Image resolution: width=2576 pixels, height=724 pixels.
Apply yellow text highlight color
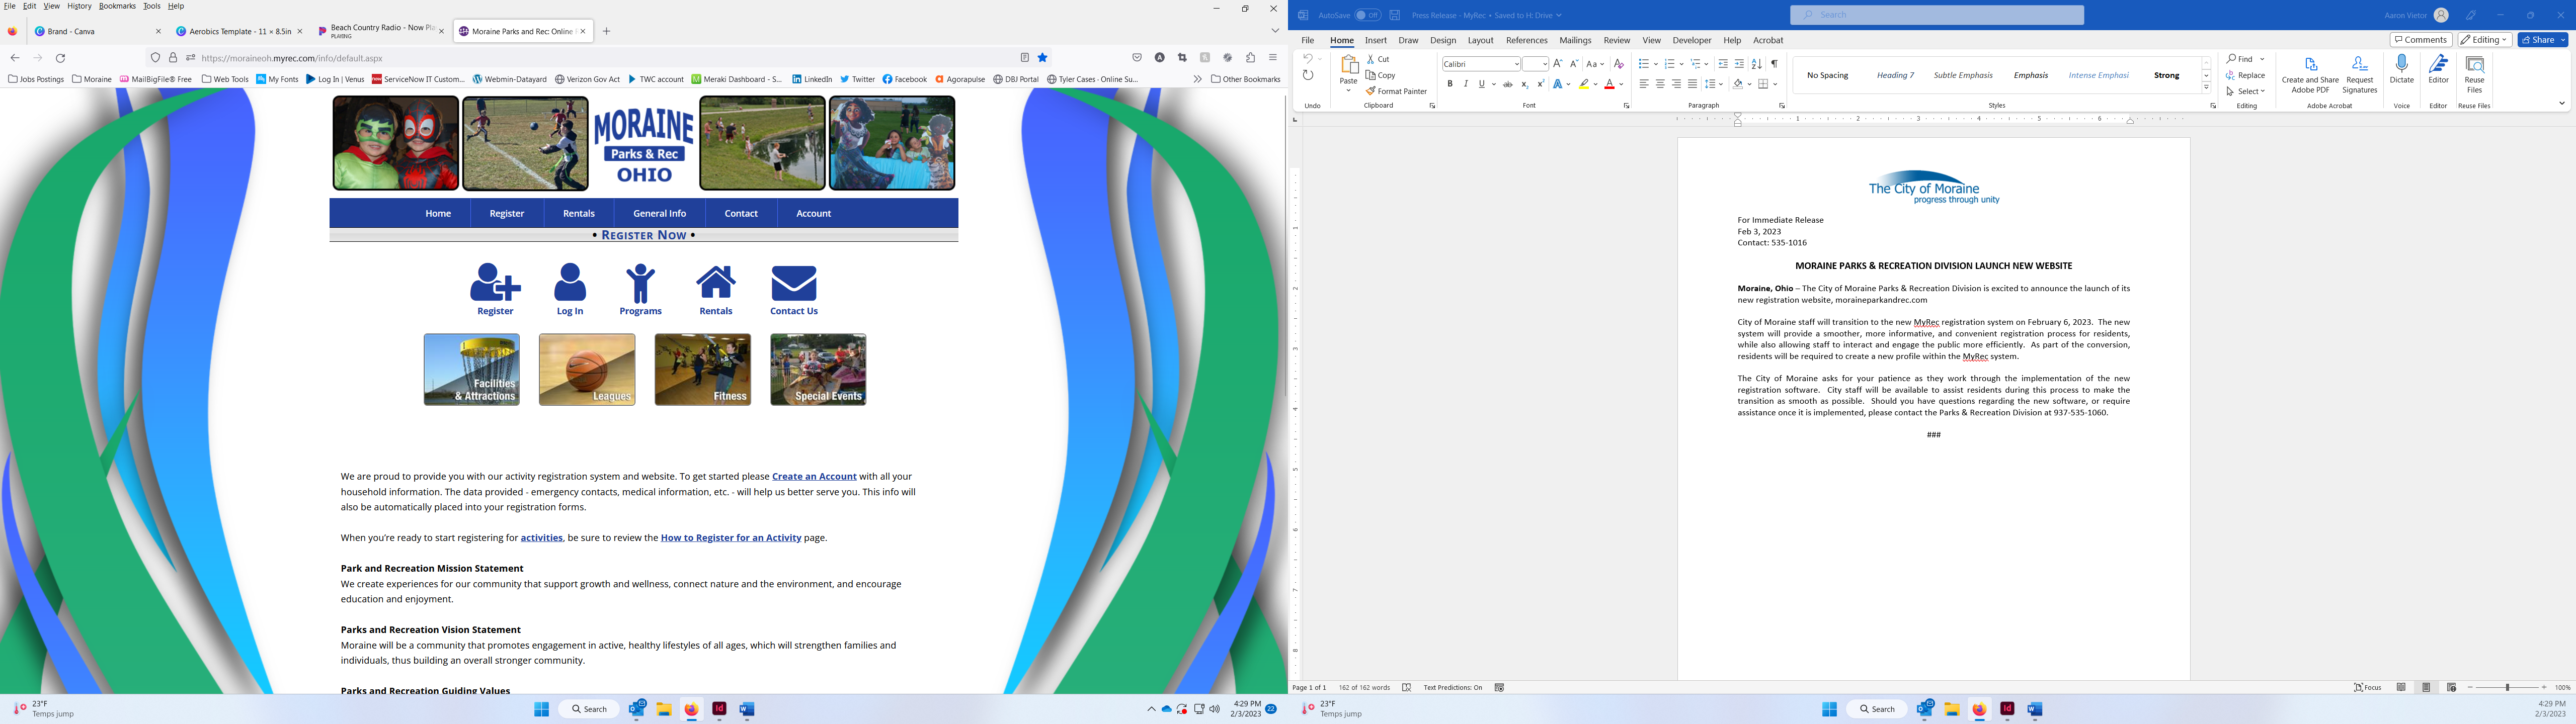1585,84
